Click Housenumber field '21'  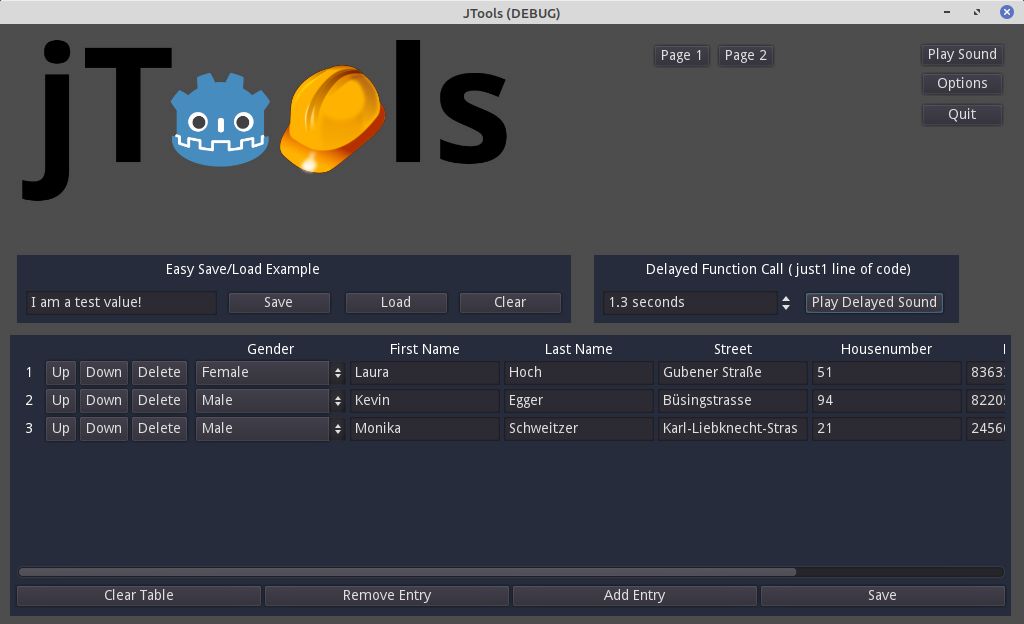(887, 428)
